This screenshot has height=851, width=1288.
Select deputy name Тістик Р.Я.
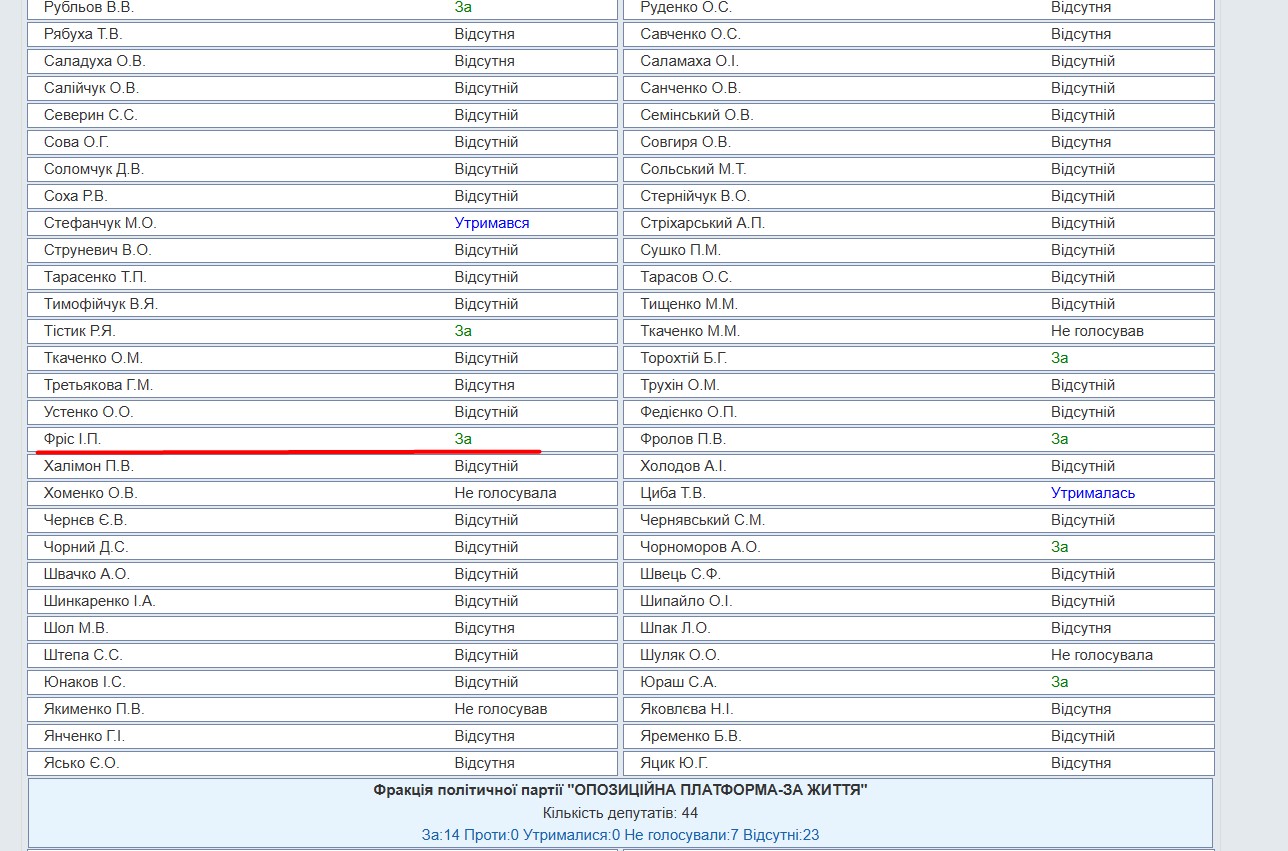click(x=80, y=331)
